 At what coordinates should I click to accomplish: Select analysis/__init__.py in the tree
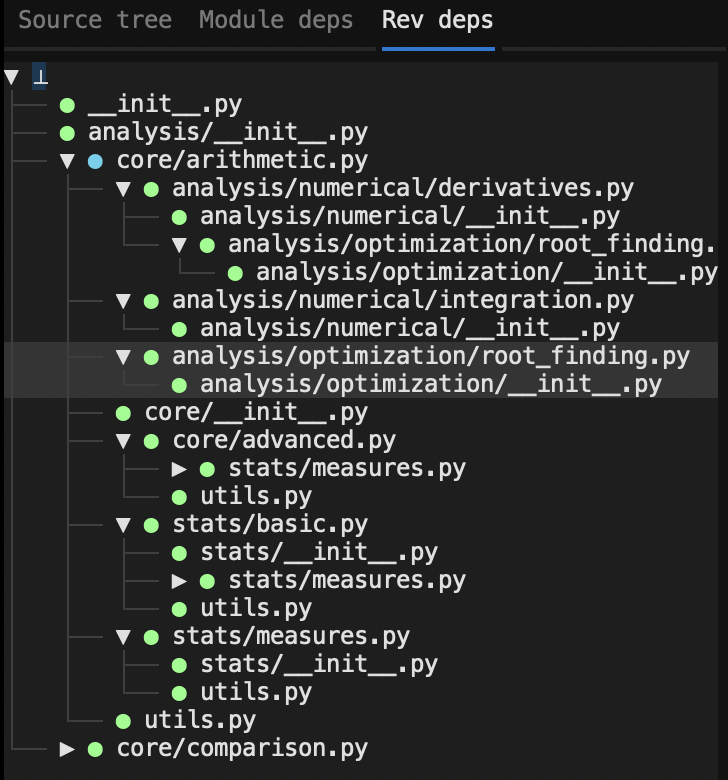click(x=227, y=133)
